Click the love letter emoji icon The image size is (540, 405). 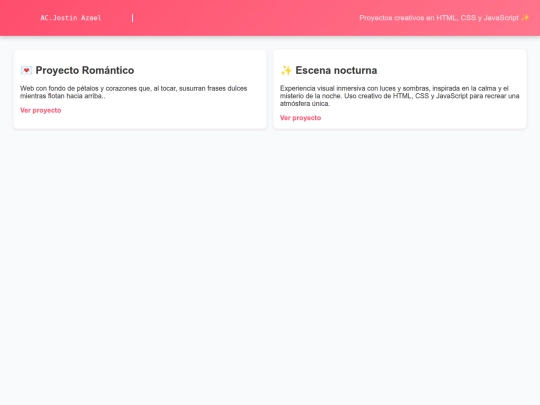pyautogui.click(x=26, y=70)
